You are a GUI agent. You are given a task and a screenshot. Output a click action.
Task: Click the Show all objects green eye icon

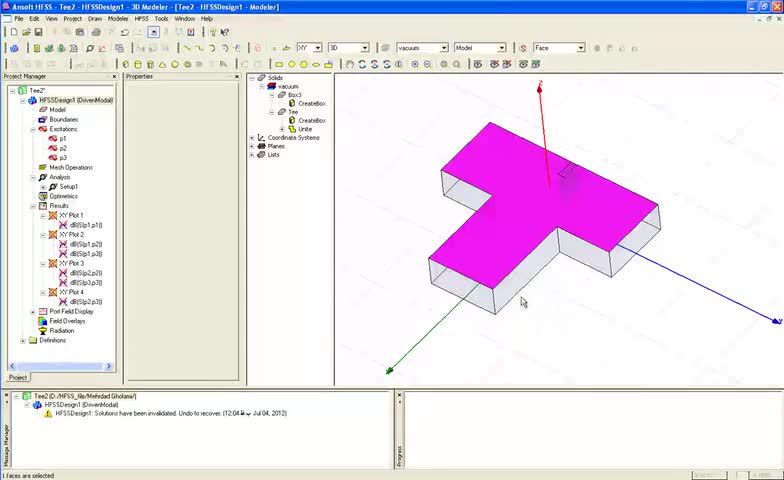click(523, 64)
